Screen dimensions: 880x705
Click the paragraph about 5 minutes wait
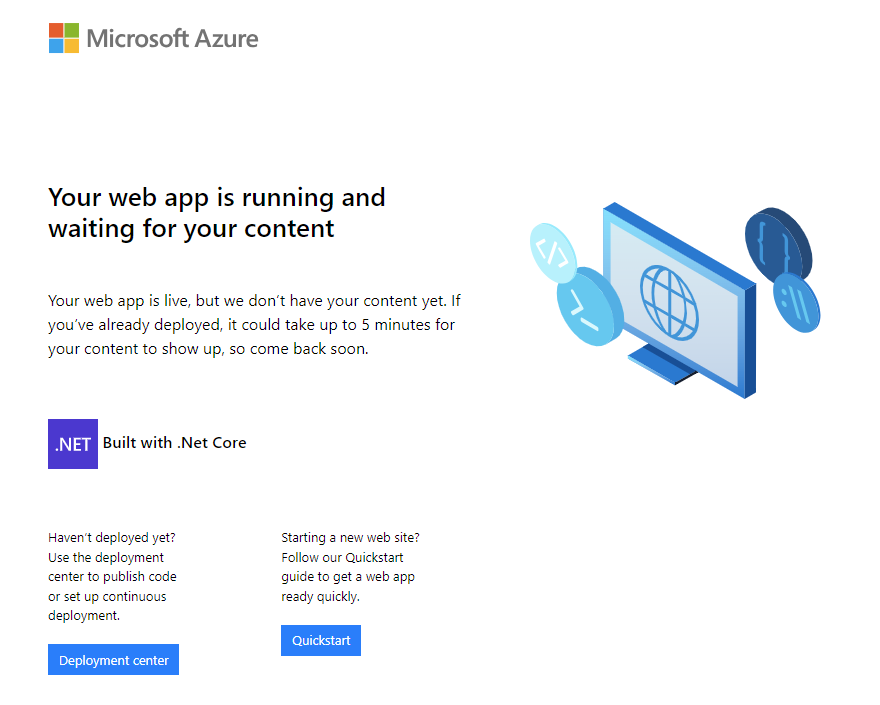click(x=254, y=325)
